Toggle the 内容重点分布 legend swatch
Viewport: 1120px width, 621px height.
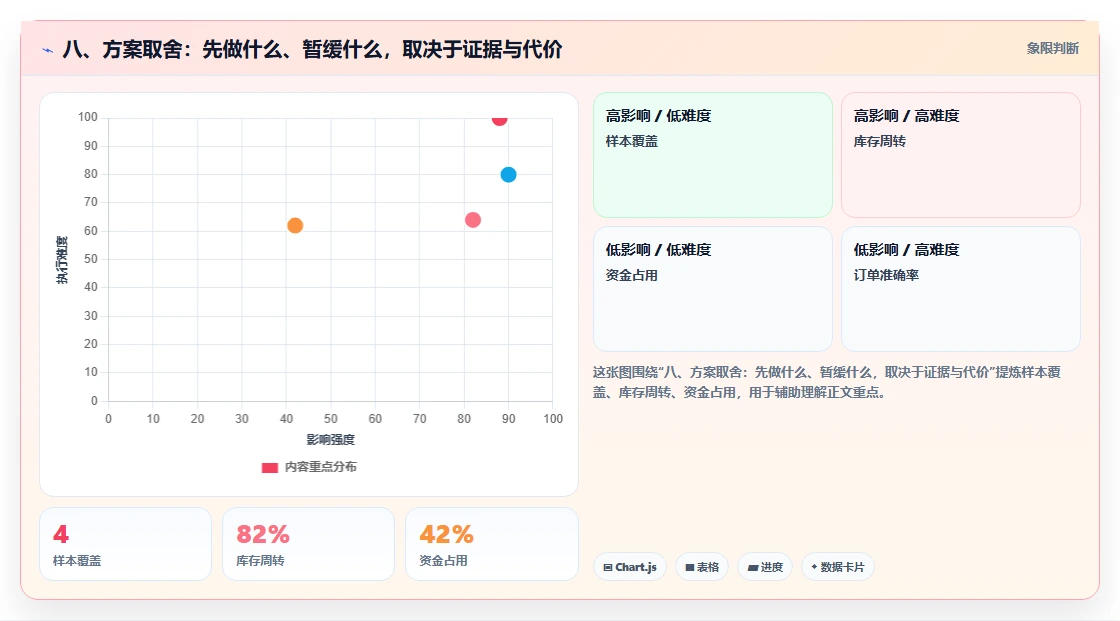click(x=269, y=467)
